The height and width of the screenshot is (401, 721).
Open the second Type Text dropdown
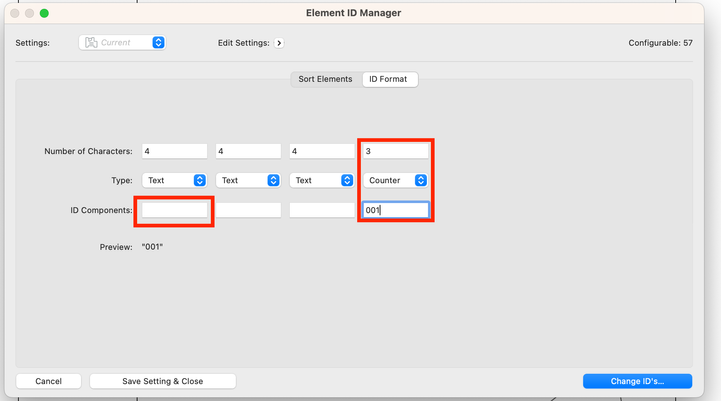click(248, 181)
